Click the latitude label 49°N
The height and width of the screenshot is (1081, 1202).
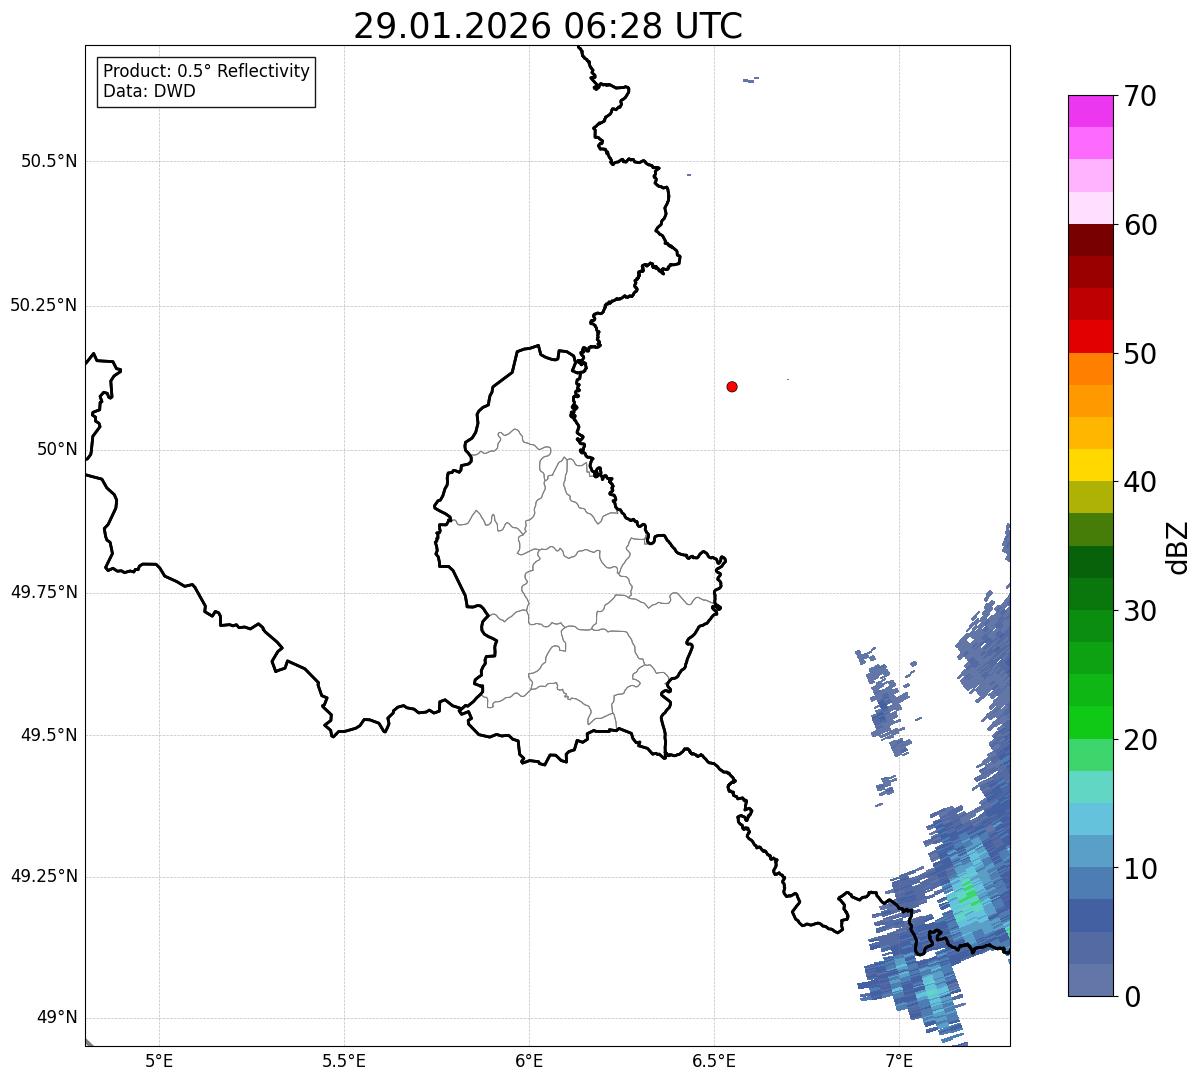pos(57,1018)
